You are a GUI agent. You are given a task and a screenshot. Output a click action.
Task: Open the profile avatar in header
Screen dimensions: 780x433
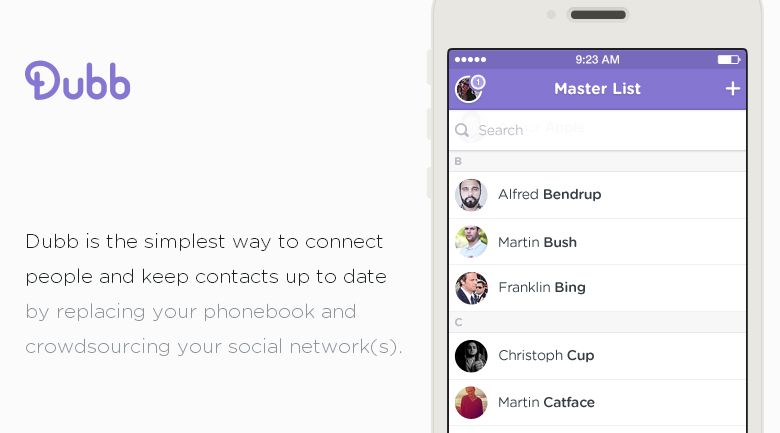[x=467, y=90]
